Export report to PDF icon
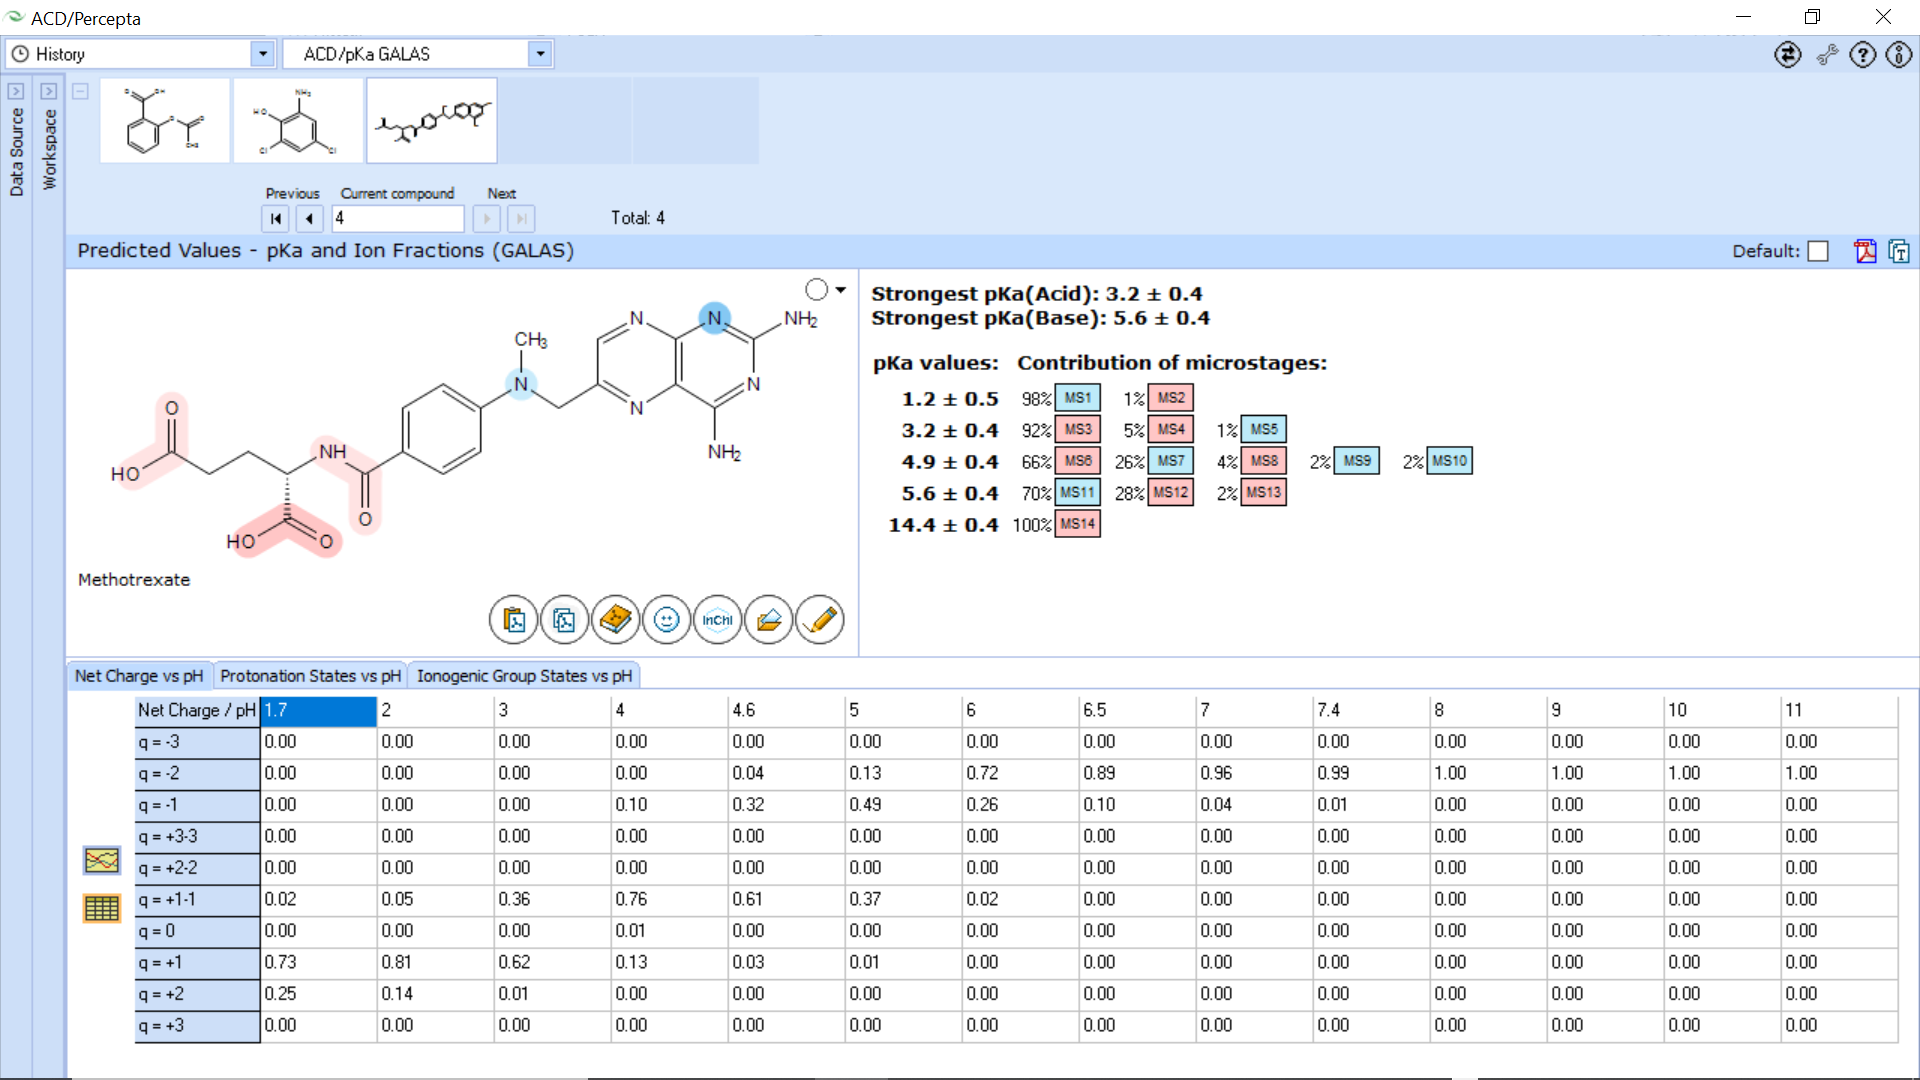 [1865, 251]
